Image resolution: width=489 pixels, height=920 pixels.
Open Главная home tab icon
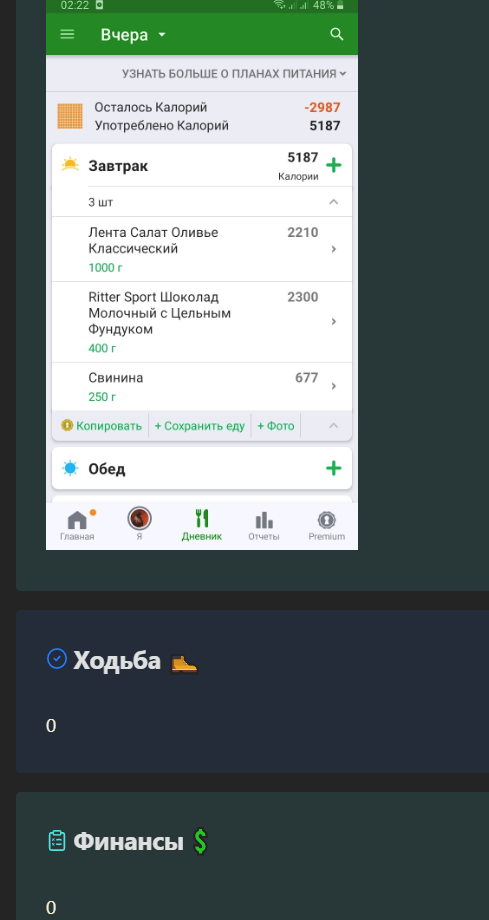(x=77, y=520)
